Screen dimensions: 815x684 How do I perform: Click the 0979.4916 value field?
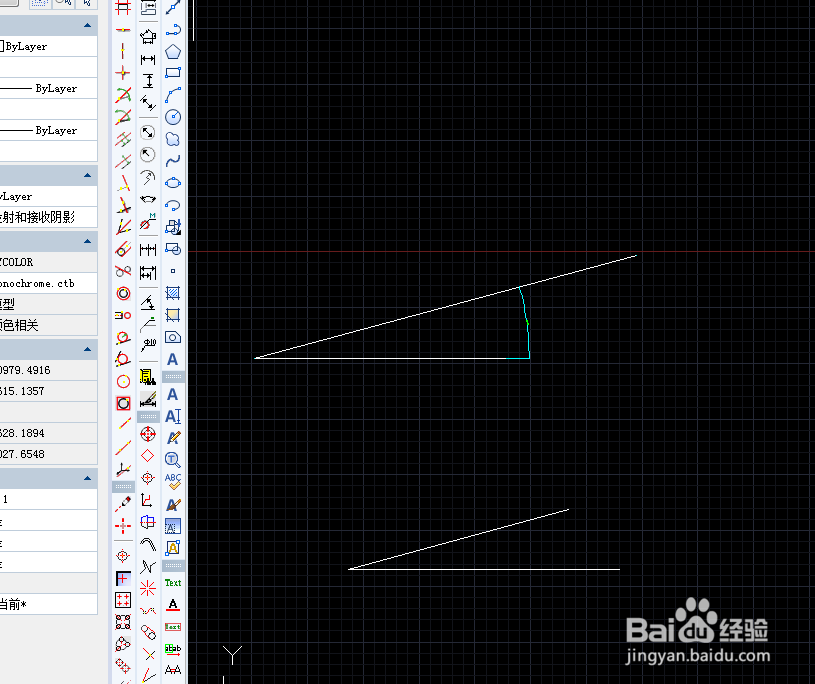pyautogui.click(x=48, y=370)
